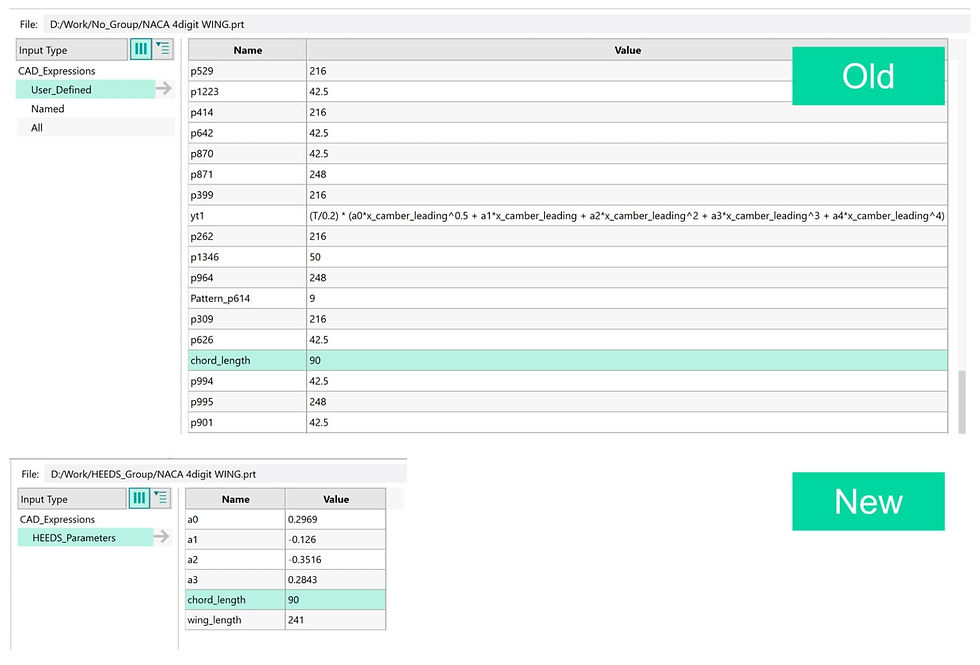
Task: Switch to tree view in Old panel
Action: [x=163, y=49]
